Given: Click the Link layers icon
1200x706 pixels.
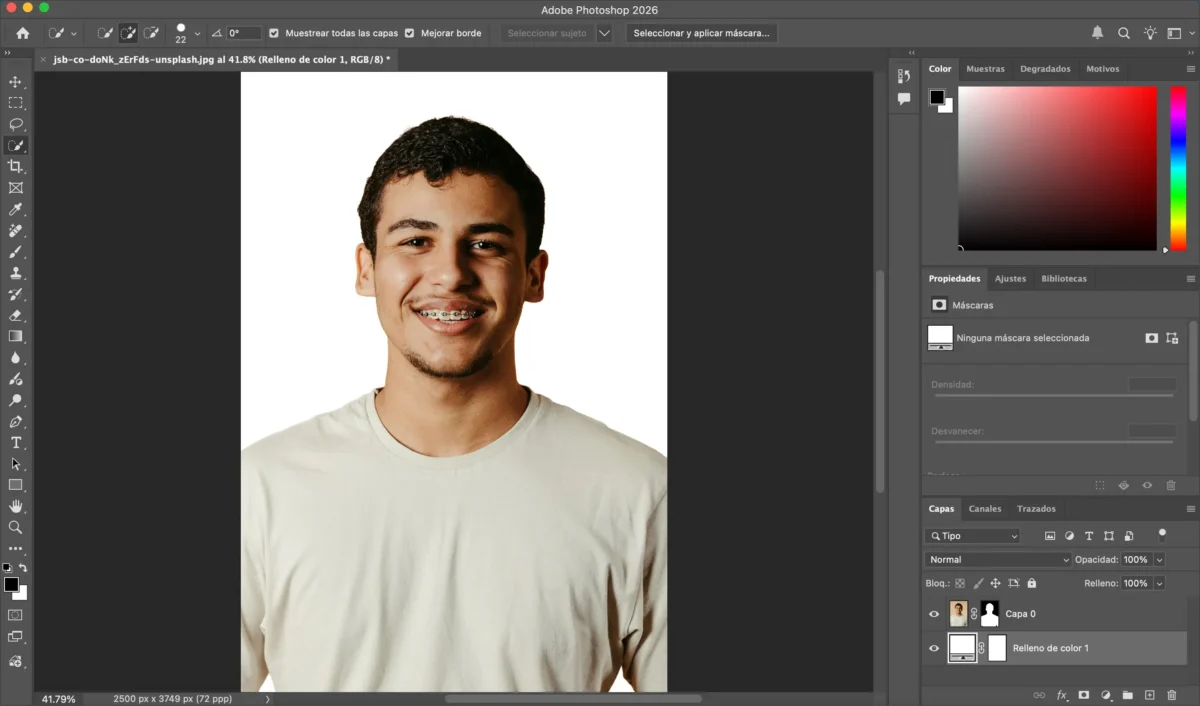Looking at the screenshot, I should (1039, 695).
